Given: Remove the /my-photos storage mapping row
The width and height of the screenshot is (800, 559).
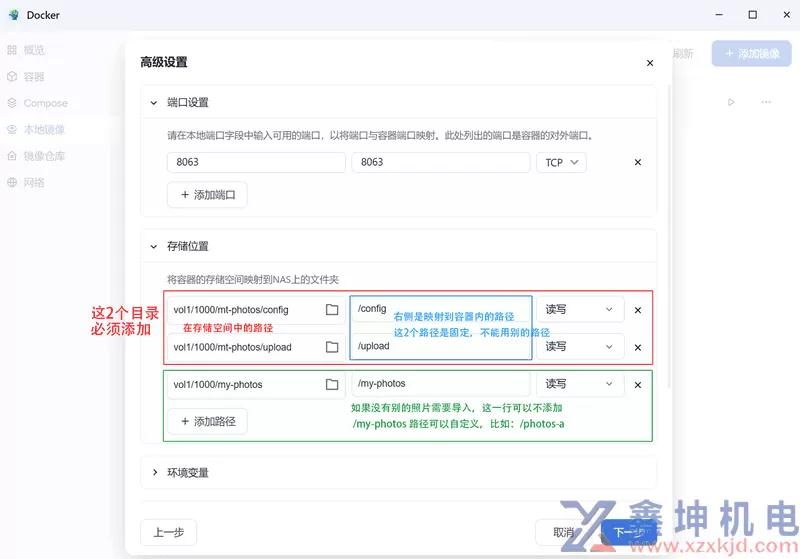Looking at the screenshot, I should coord(638,385).
